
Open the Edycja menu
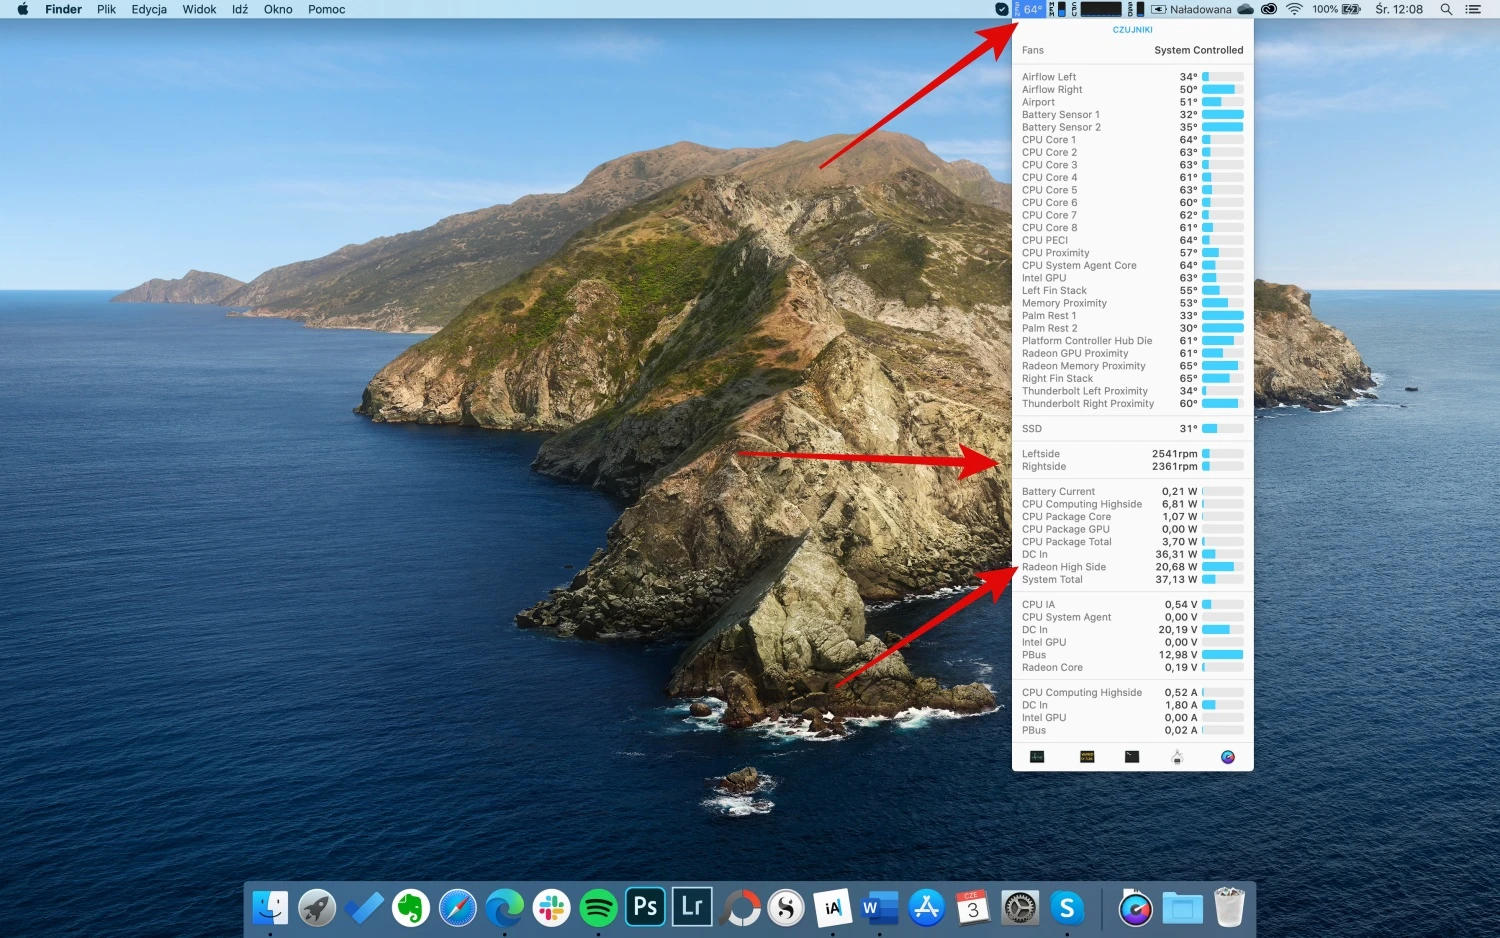pyautogui.click(x=149, y=9)
